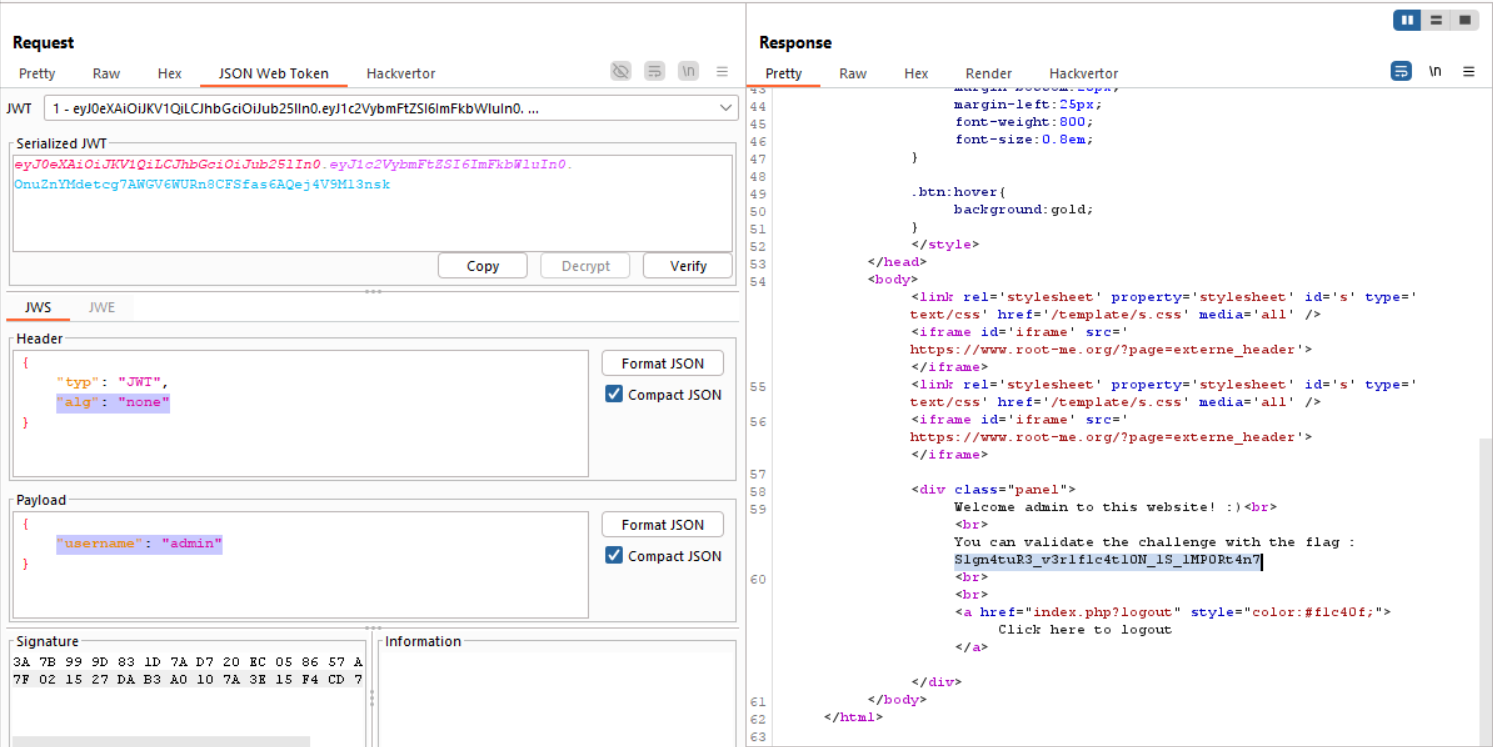Click hidden-eye icon in Request toolbar
Viewport: 1493px width, 747px height.
pos(621,71)
